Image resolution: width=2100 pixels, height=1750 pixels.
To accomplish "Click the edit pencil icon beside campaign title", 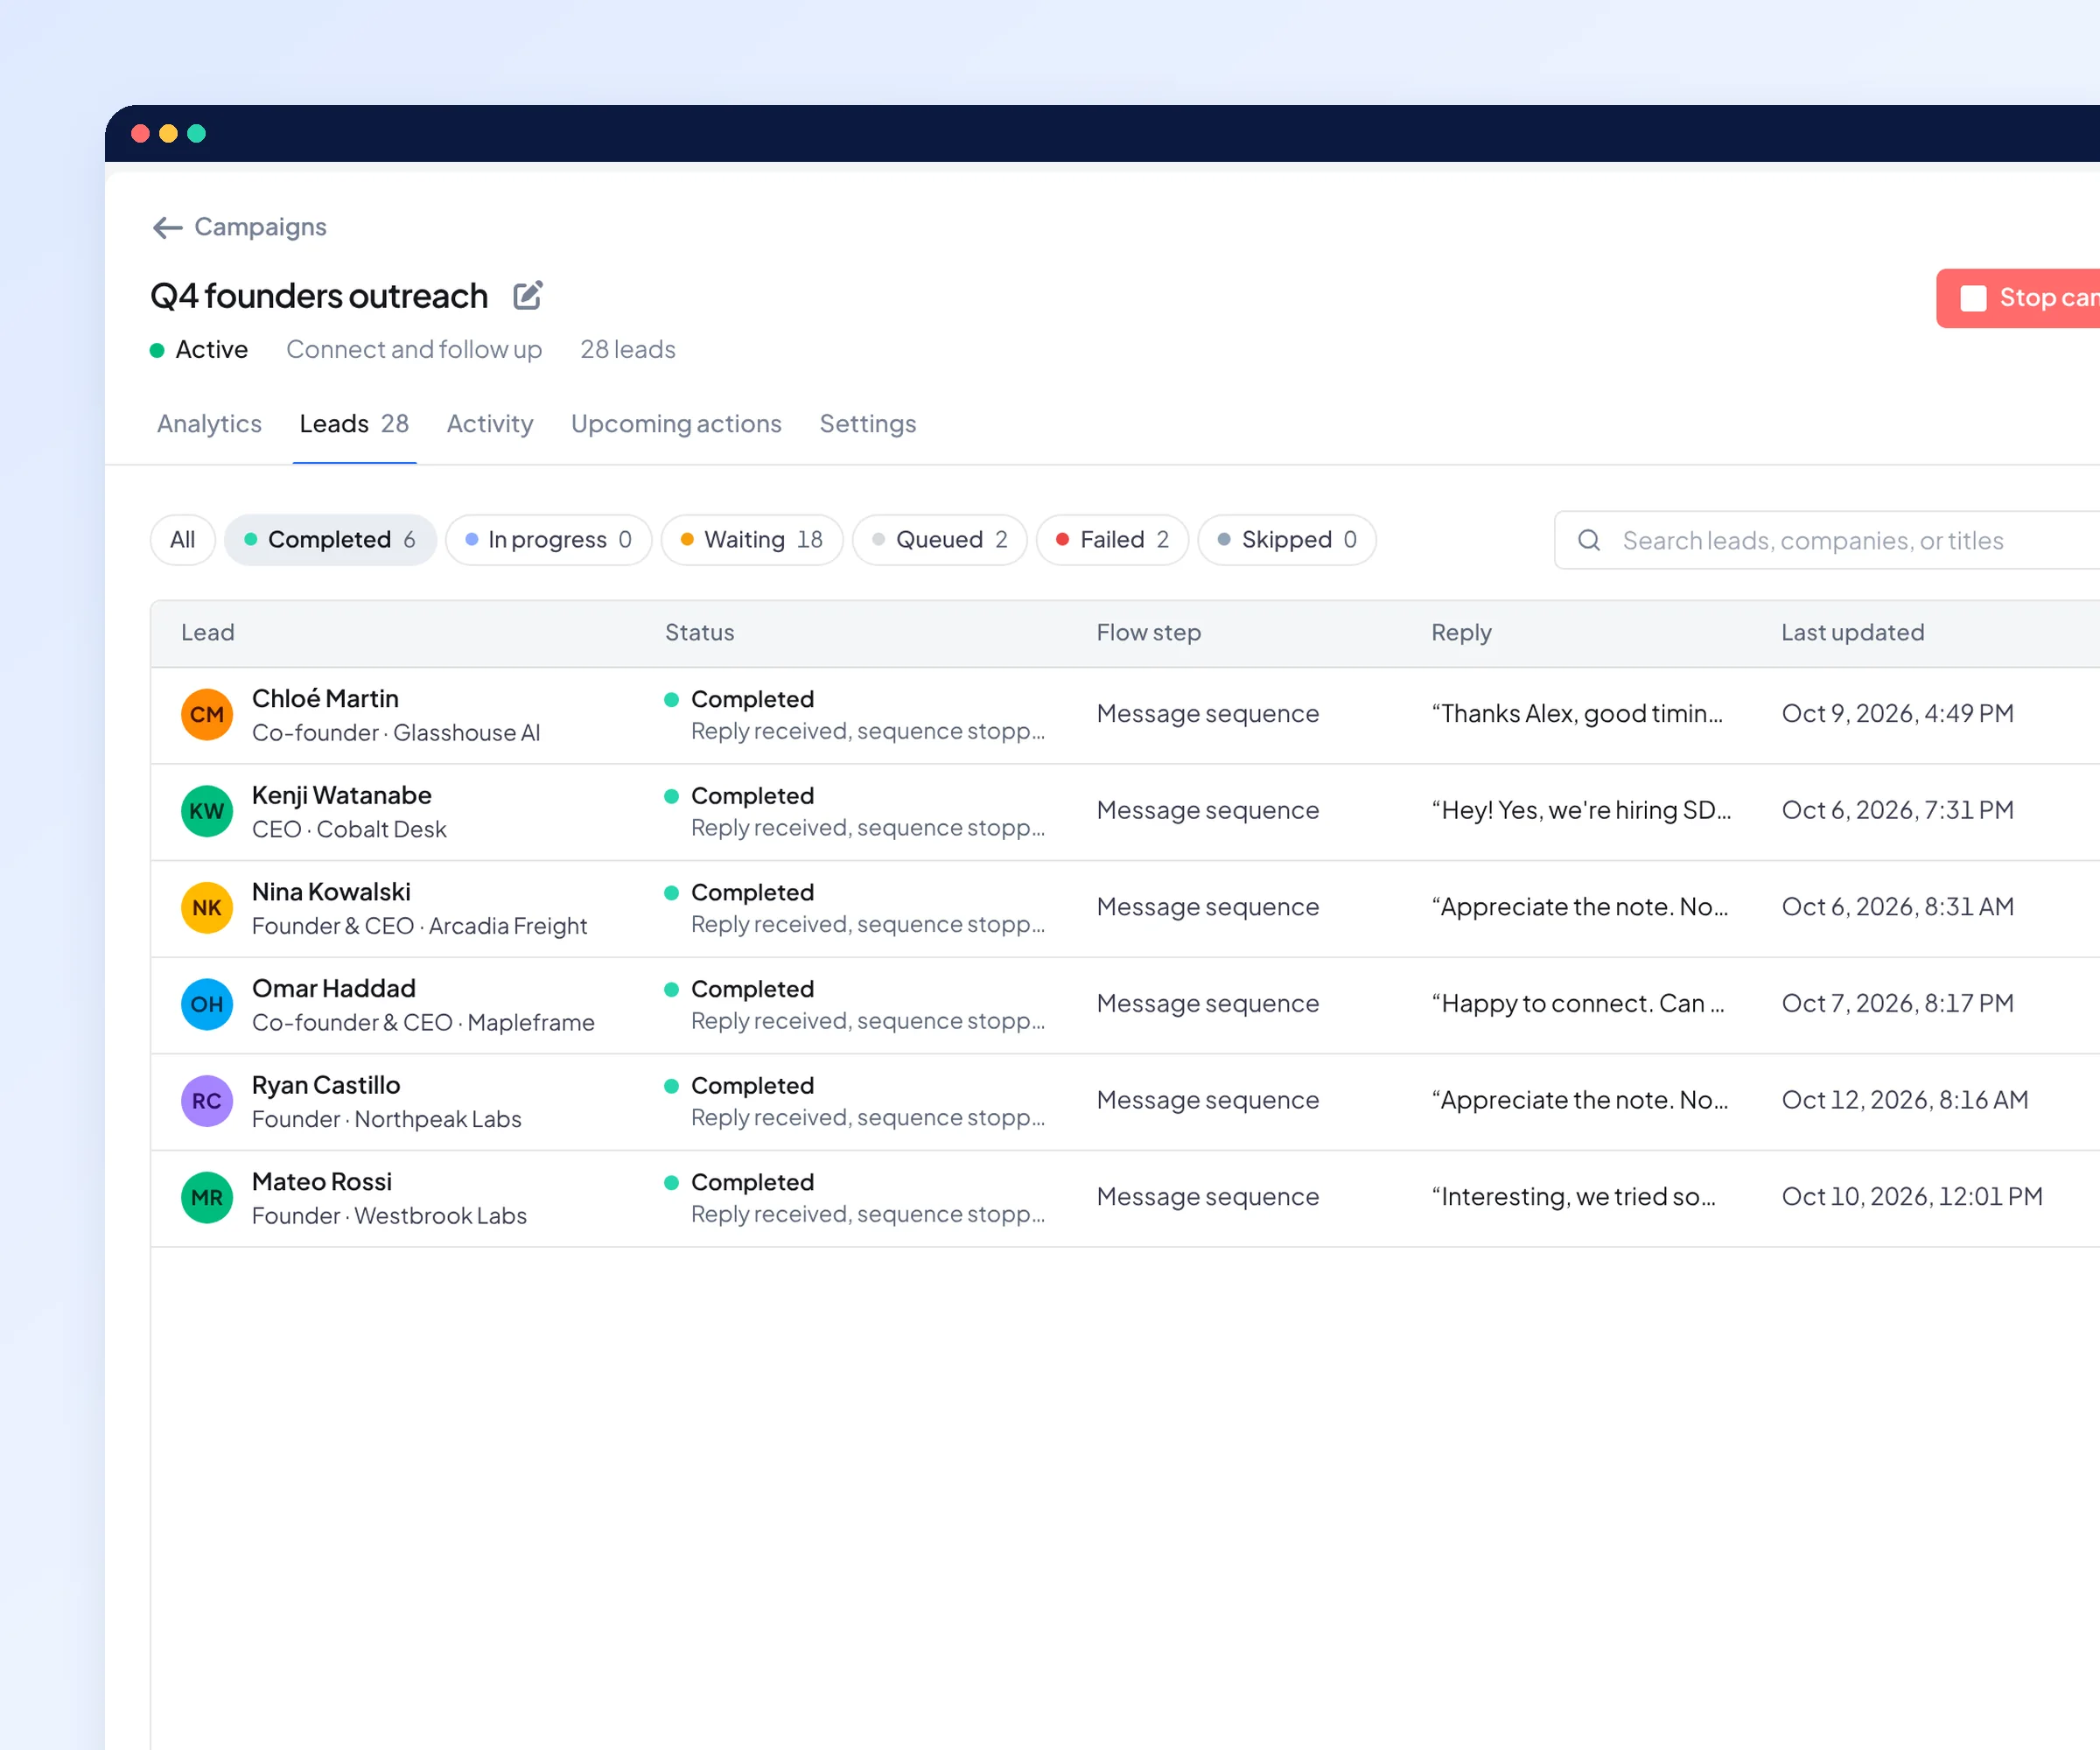I will [528, 296].
